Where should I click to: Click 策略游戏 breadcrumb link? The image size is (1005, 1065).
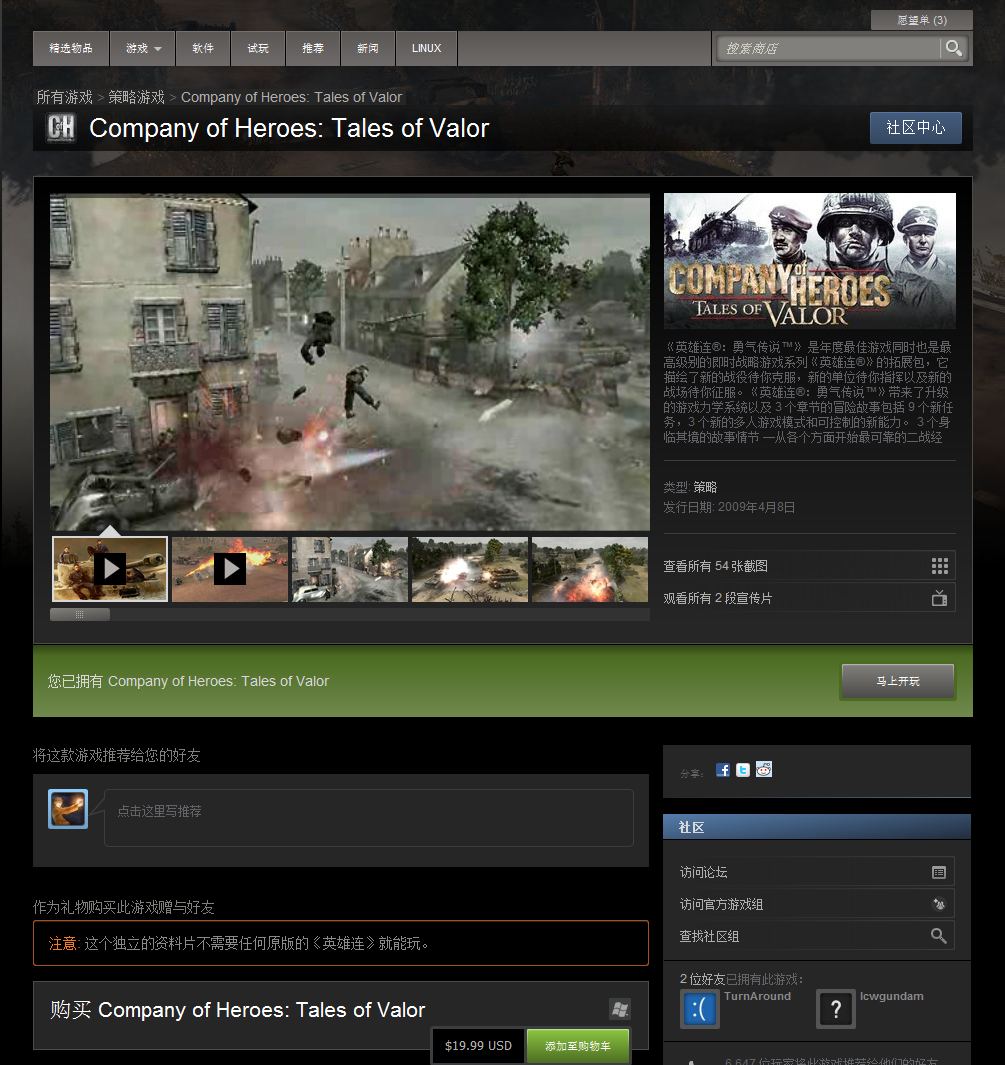click(x=136, y=97)
